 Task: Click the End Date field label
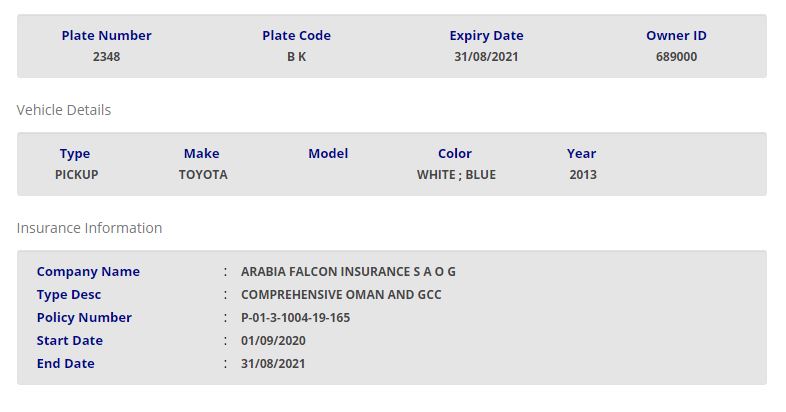(66, 364)
